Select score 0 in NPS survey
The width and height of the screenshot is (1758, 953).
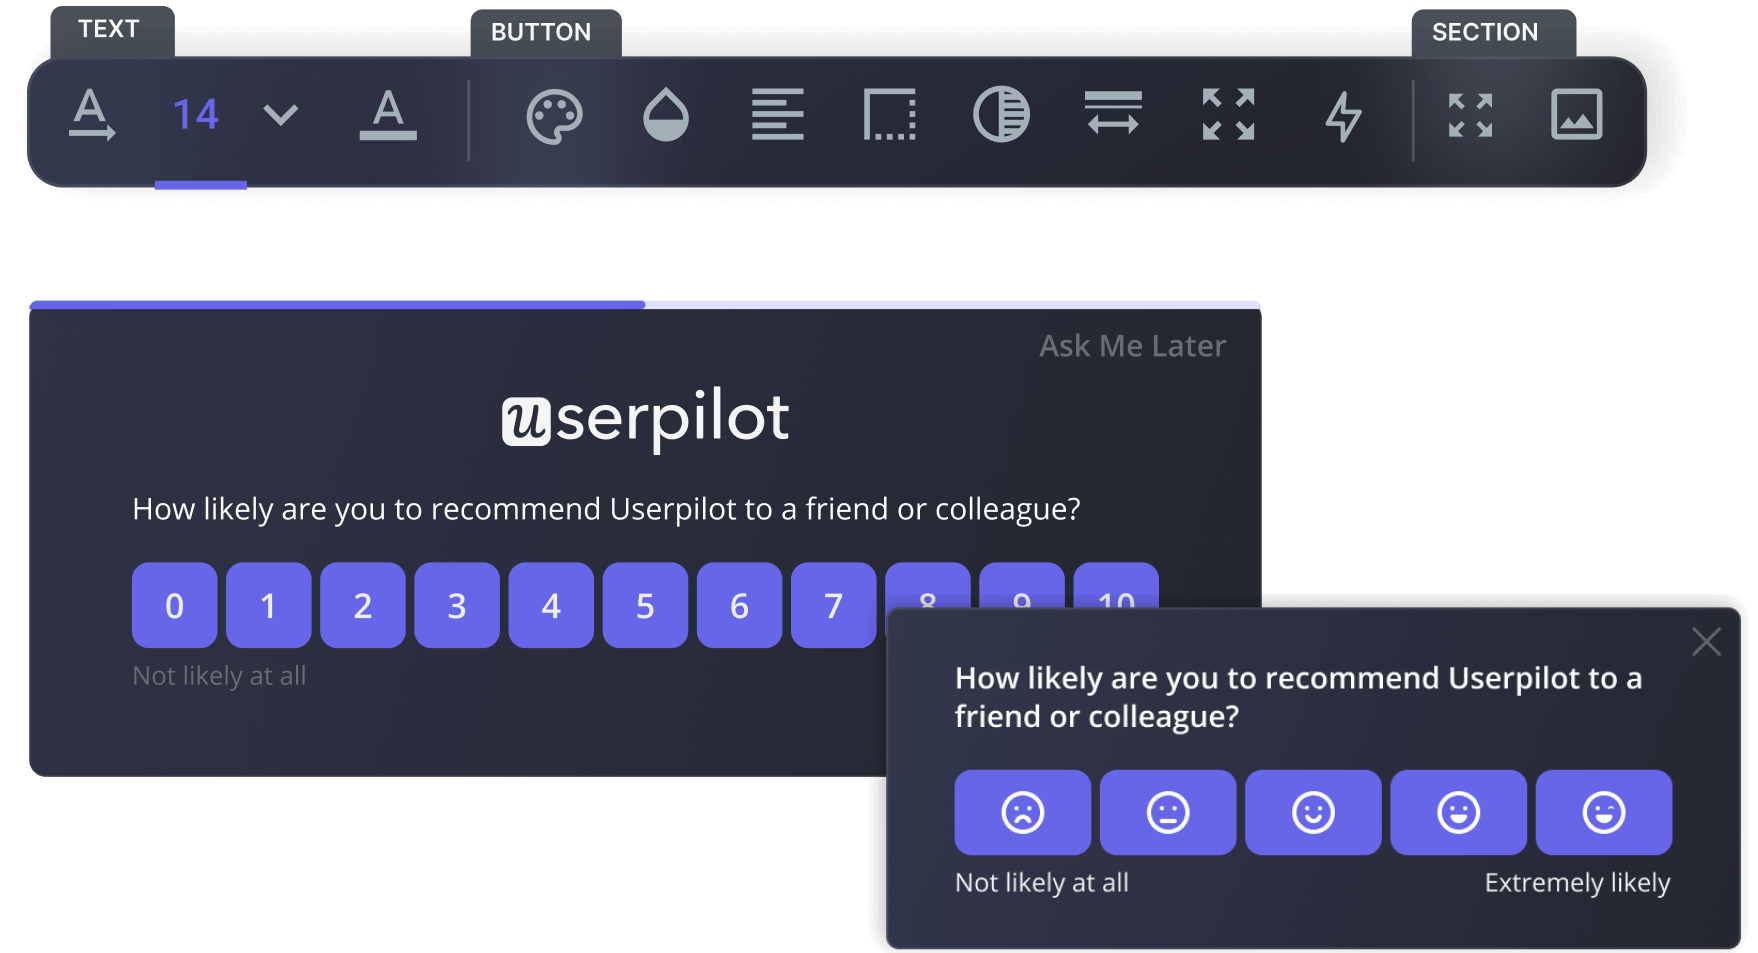174,606
